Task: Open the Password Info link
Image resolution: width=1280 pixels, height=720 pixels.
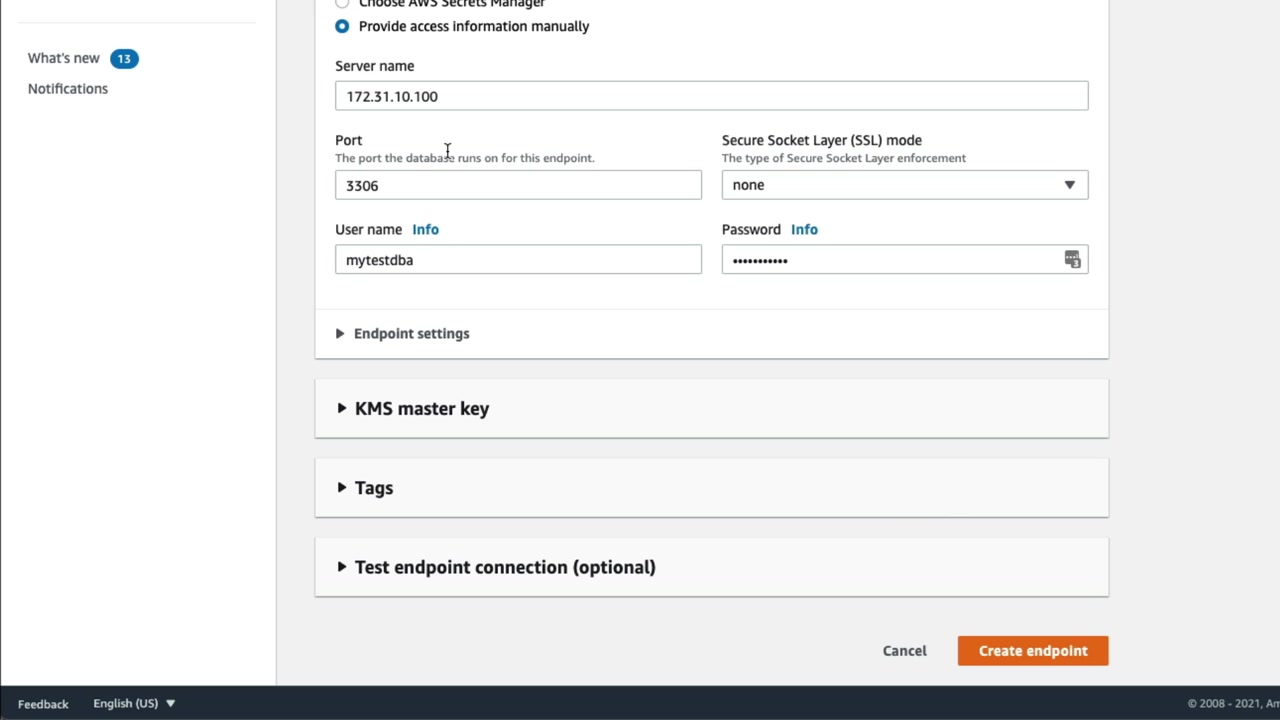Action: [804, 230]
